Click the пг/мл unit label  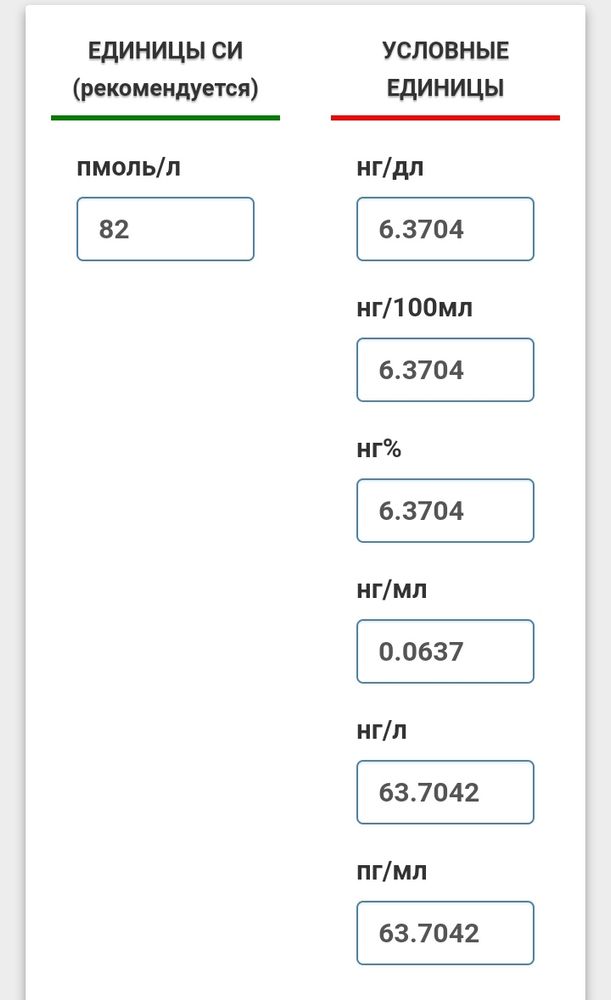(x=391, y=871)
